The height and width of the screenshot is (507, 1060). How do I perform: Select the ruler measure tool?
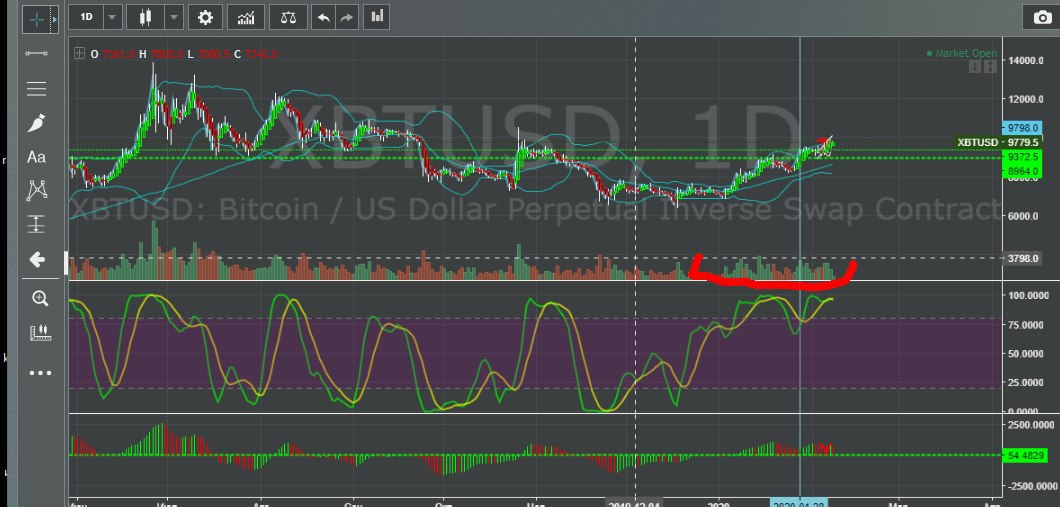click(40, 333)
